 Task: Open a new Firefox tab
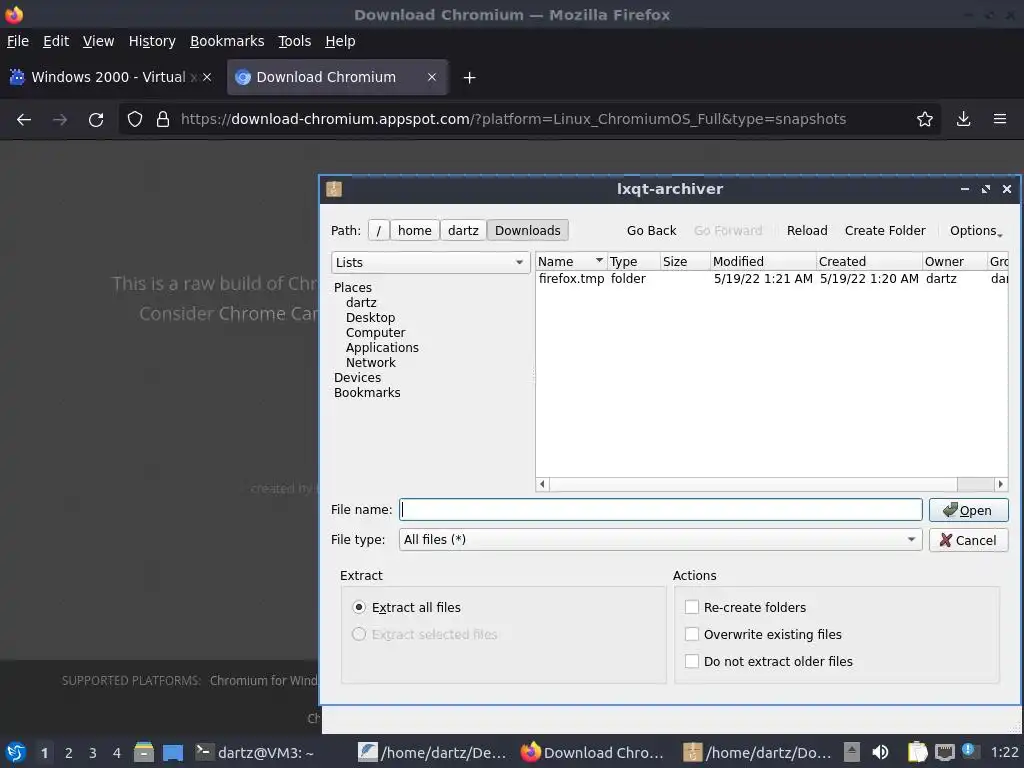click(469, 78)
